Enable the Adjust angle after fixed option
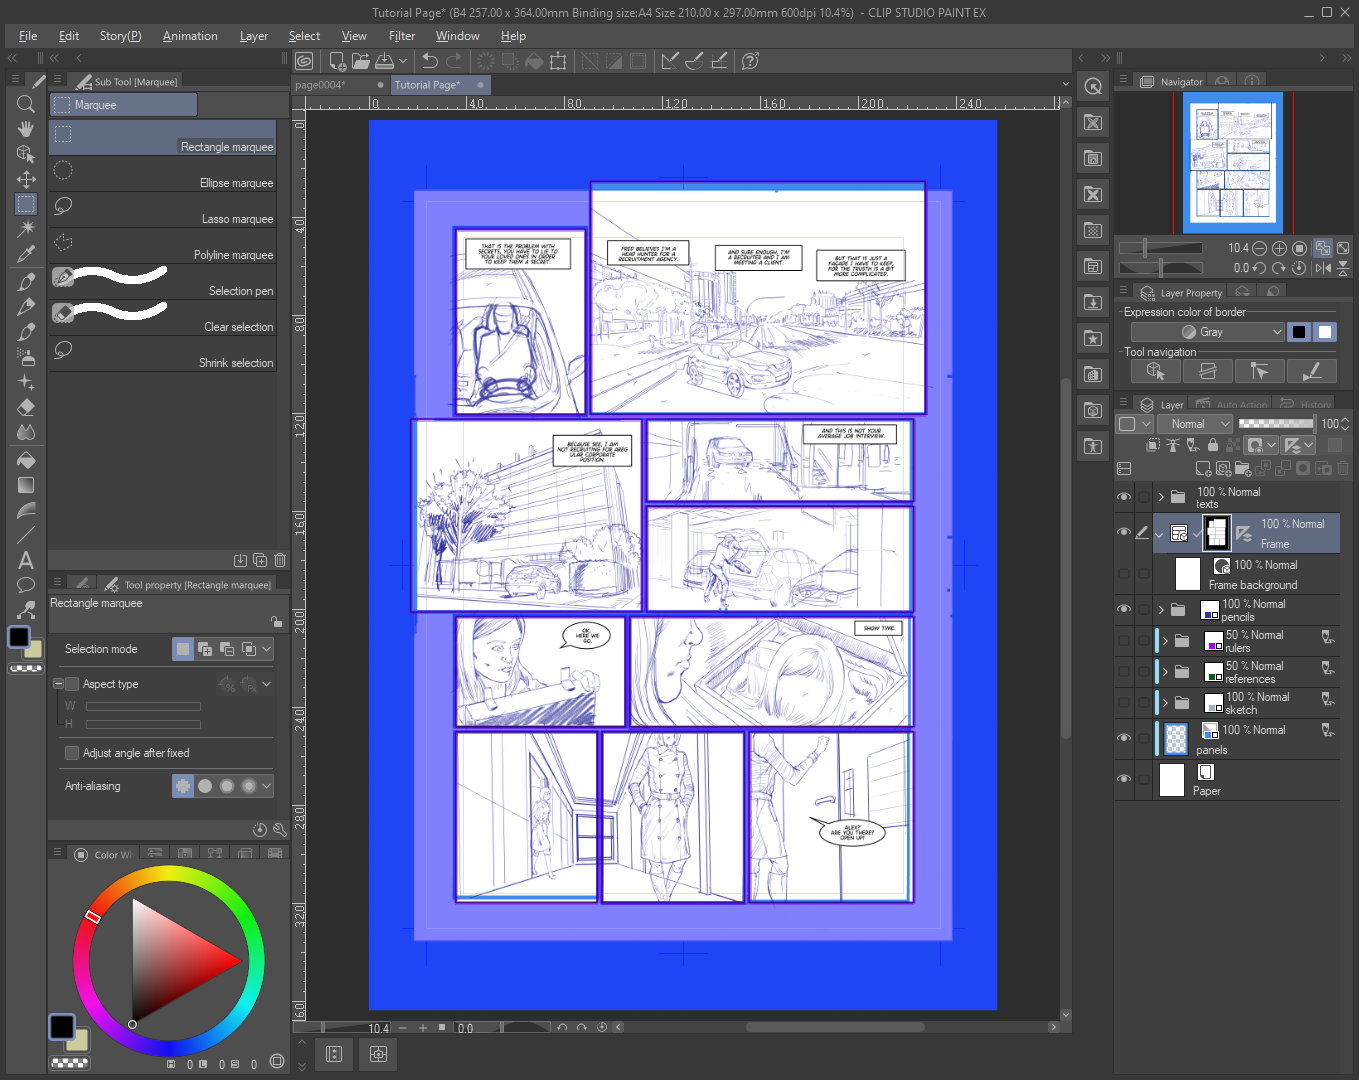The image size is (1359, 1080). click(x=72, y=752)
